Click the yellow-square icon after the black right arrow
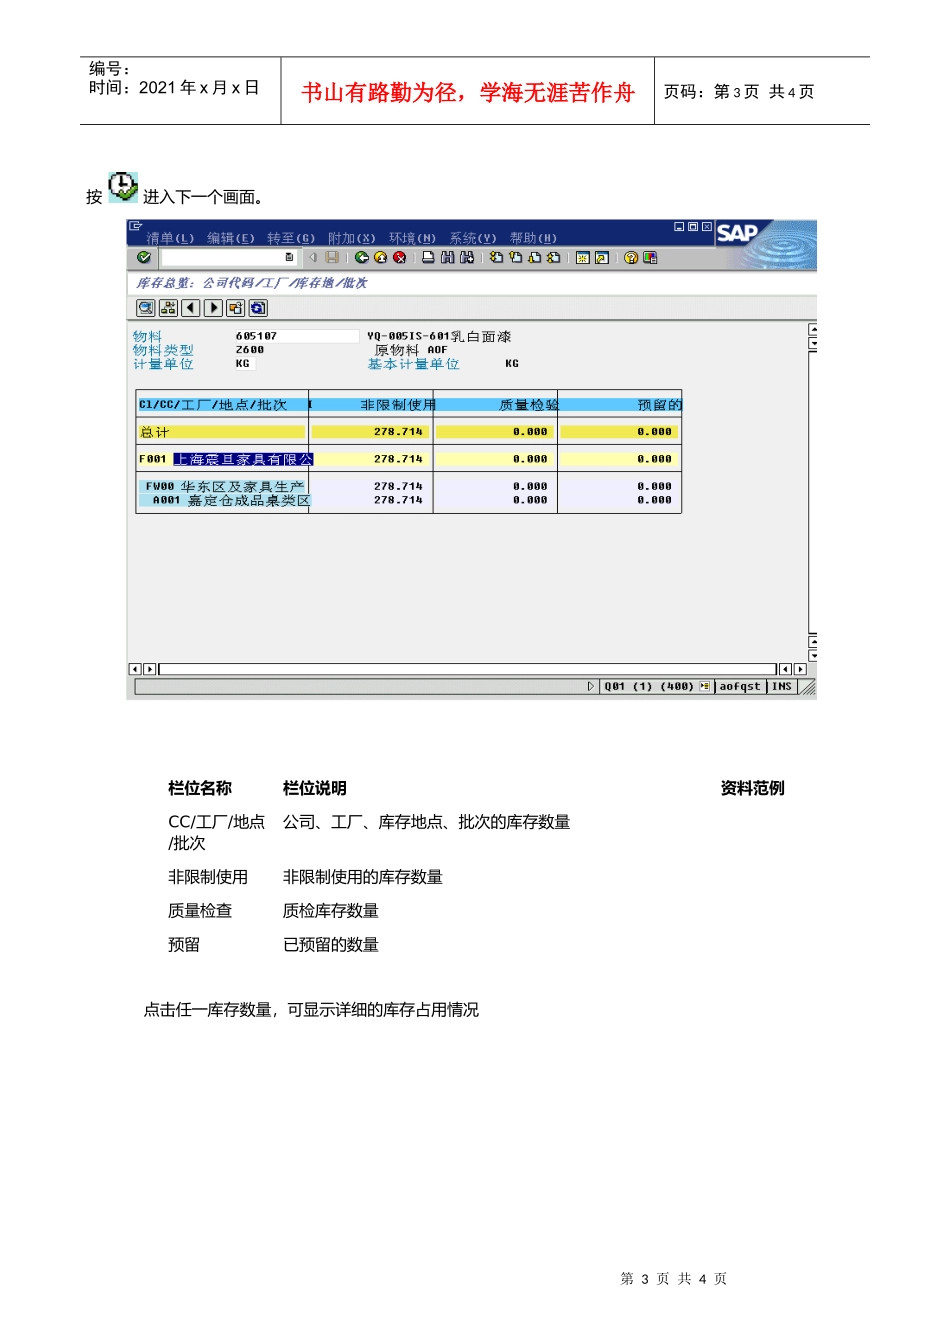Viewport: 950px width, 1344px height. pos(236,308)
